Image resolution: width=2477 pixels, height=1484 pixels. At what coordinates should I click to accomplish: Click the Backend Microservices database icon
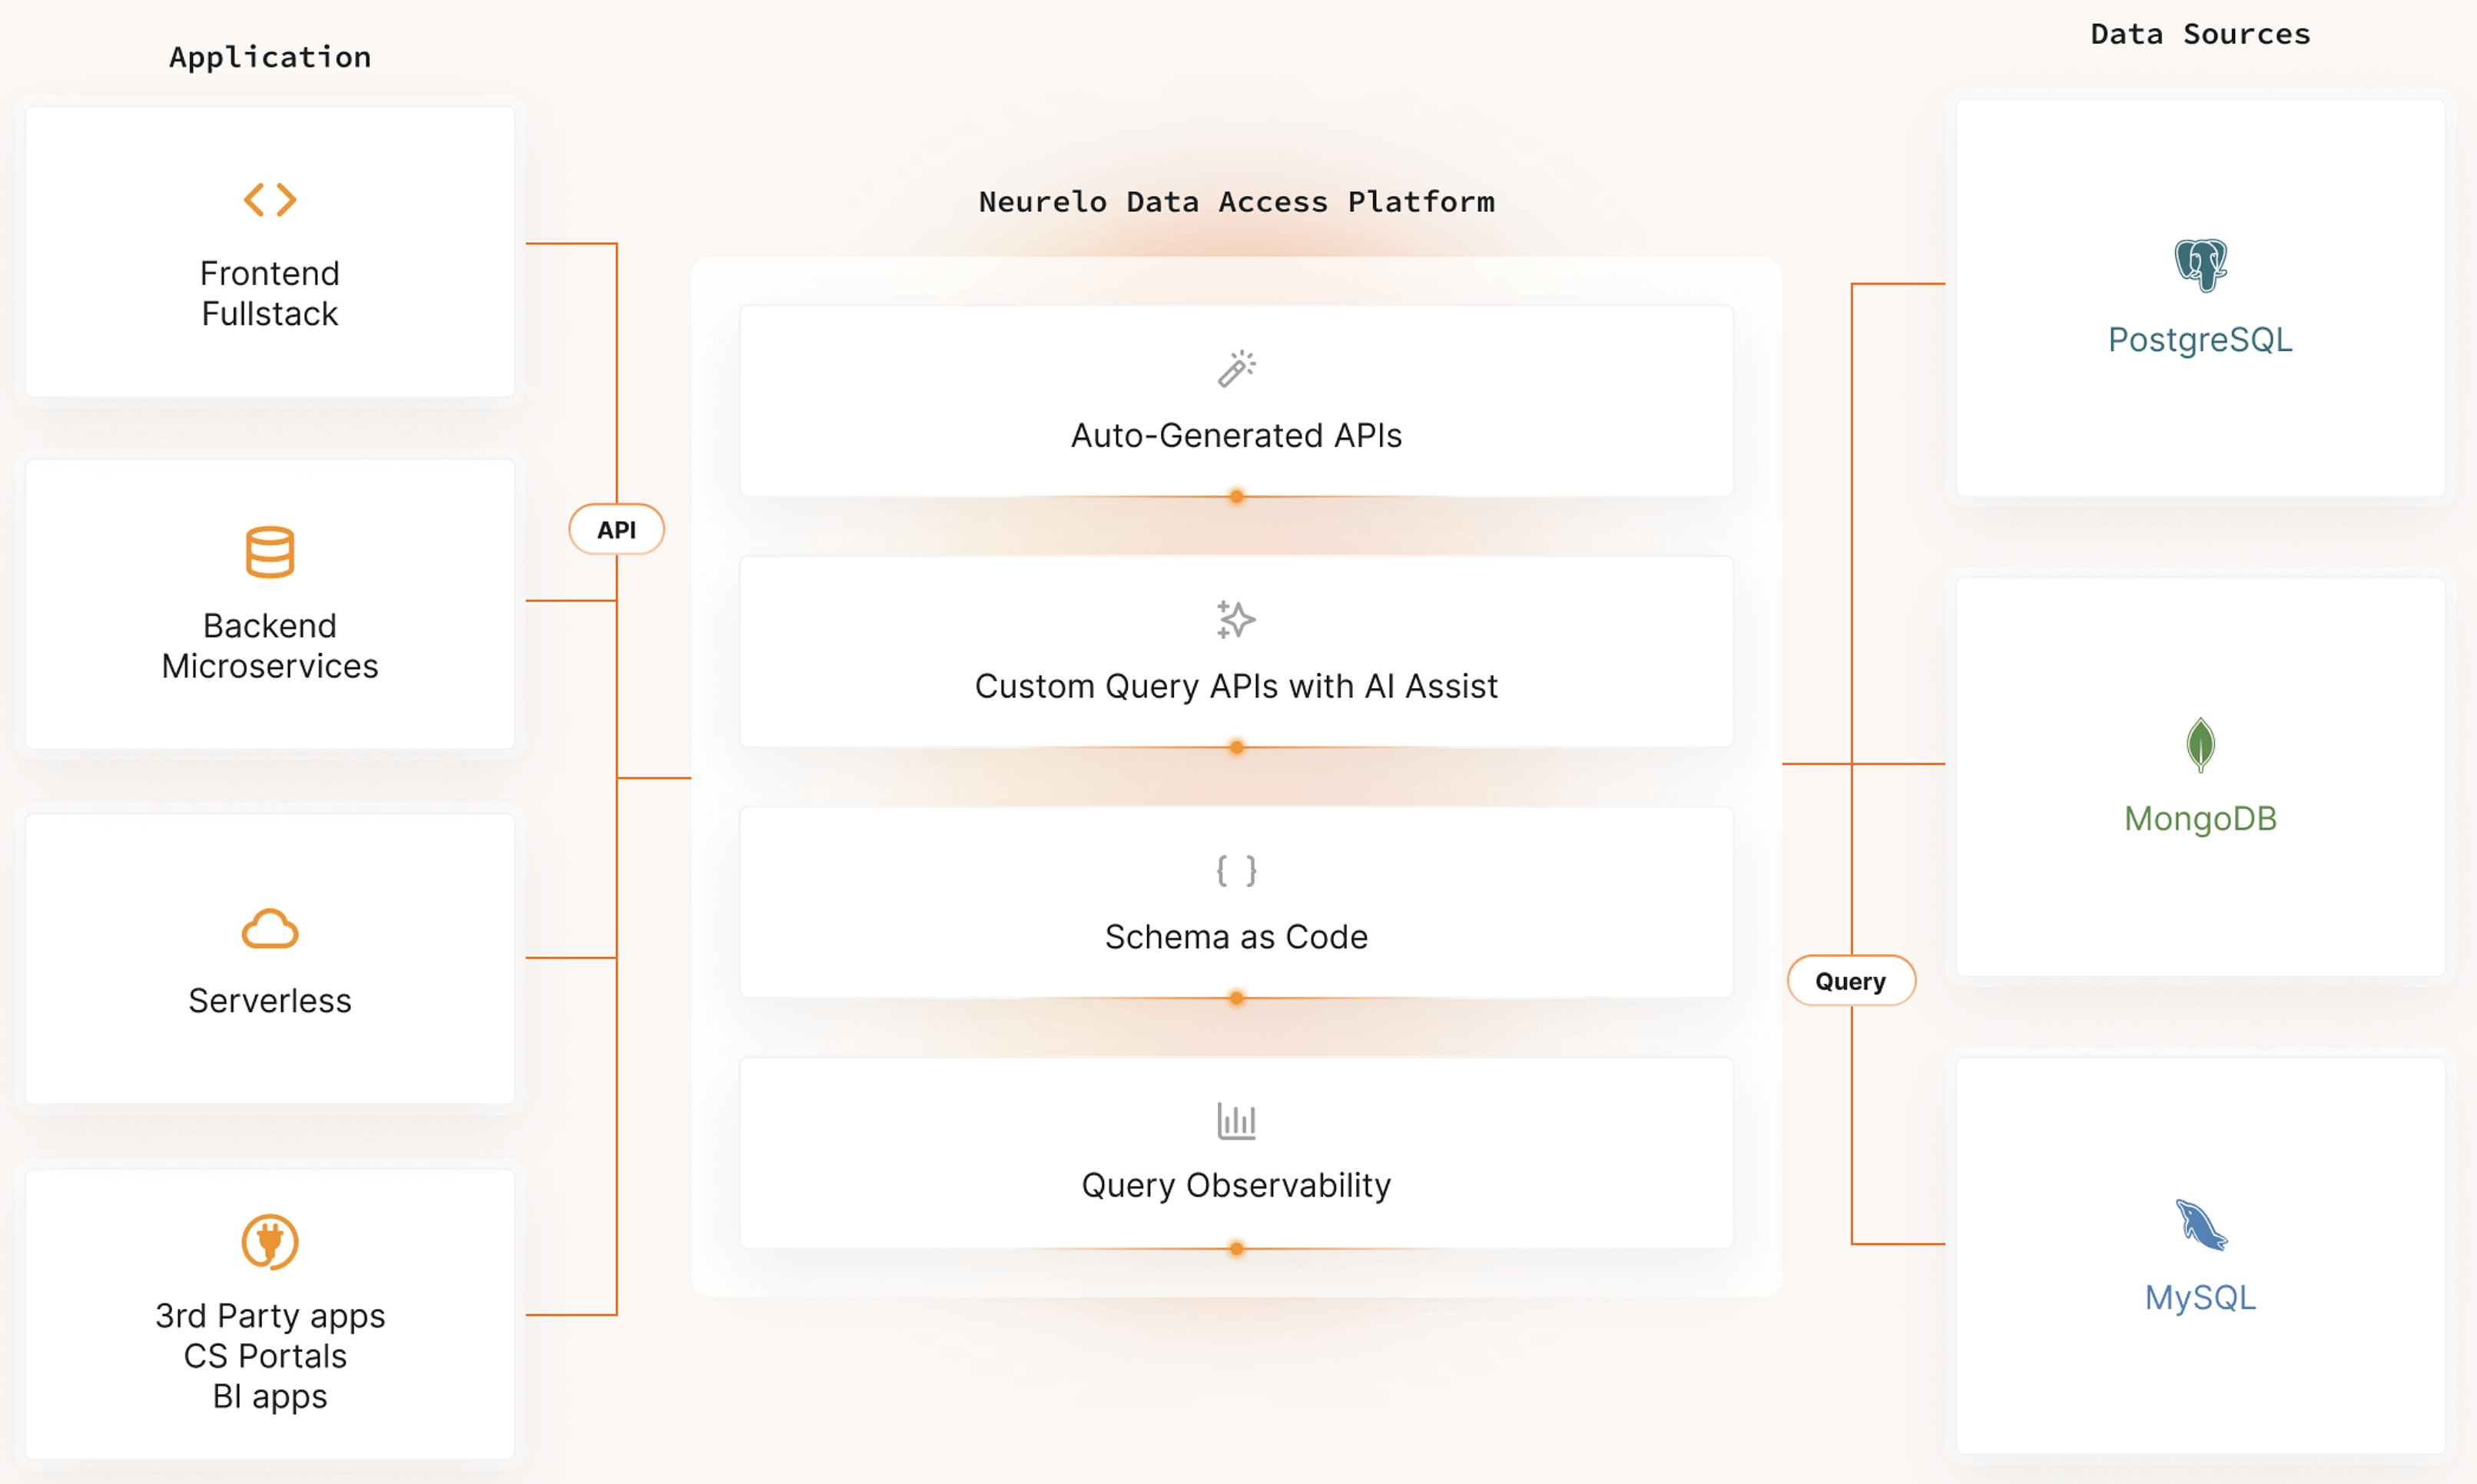click(270, 552)
